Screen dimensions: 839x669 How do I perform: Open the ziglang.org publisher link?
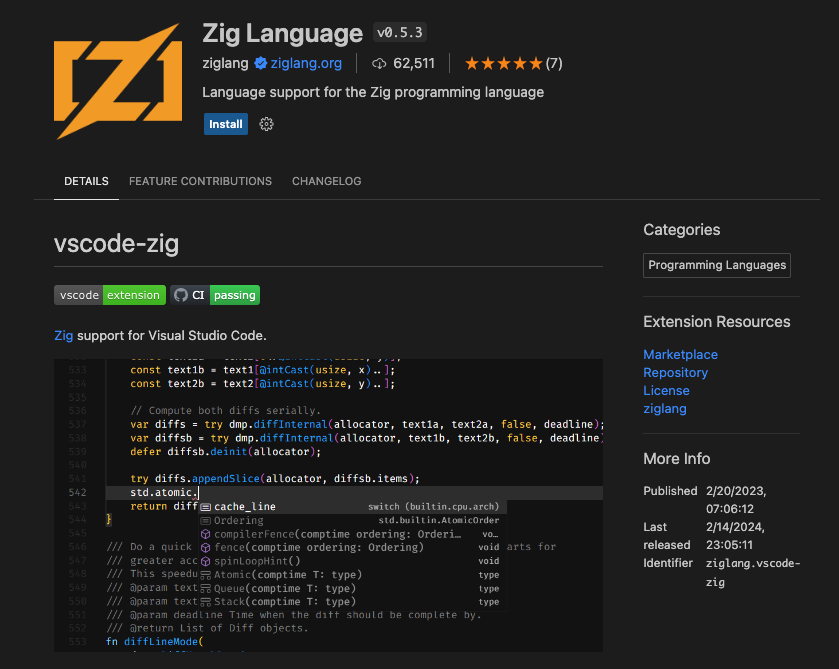tap(306, 63)
